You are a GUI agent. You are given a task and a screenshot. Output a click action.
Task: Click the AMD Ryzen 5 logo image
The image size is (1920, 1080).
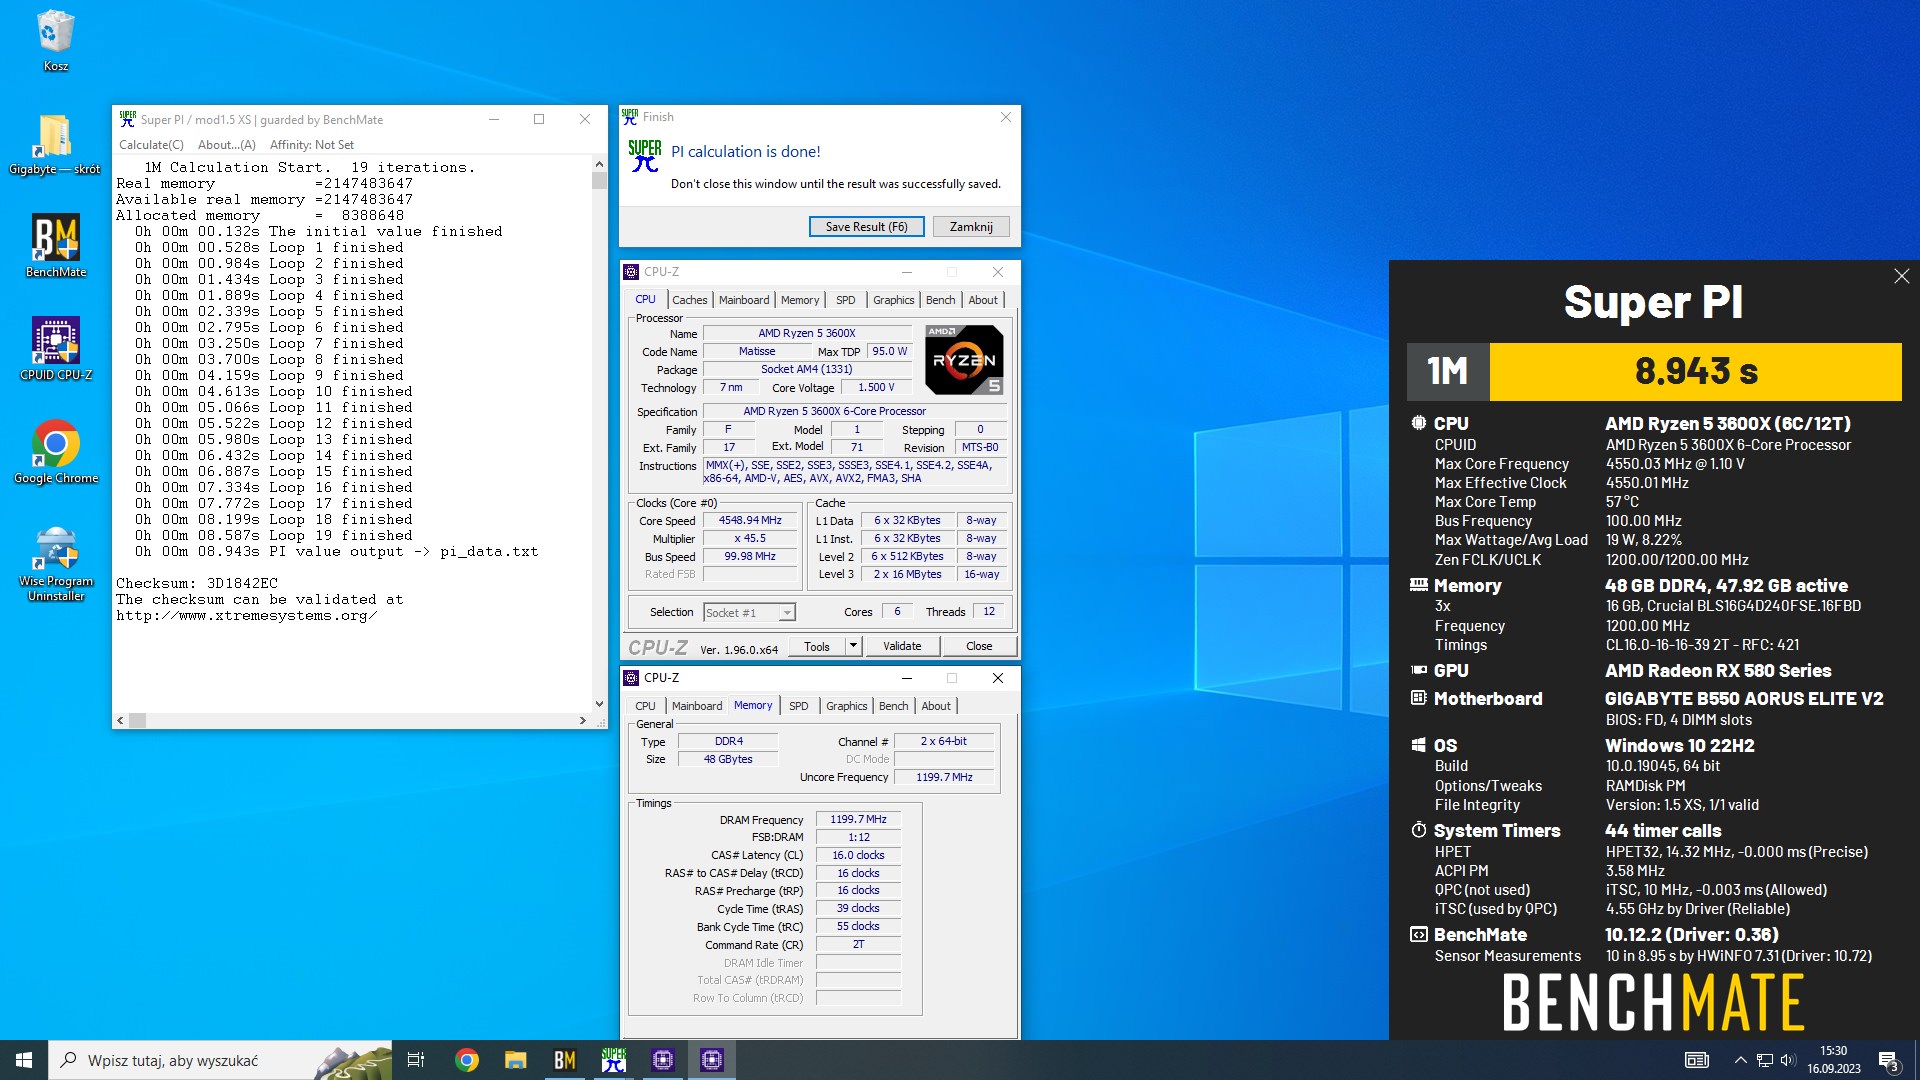[964, 360]
